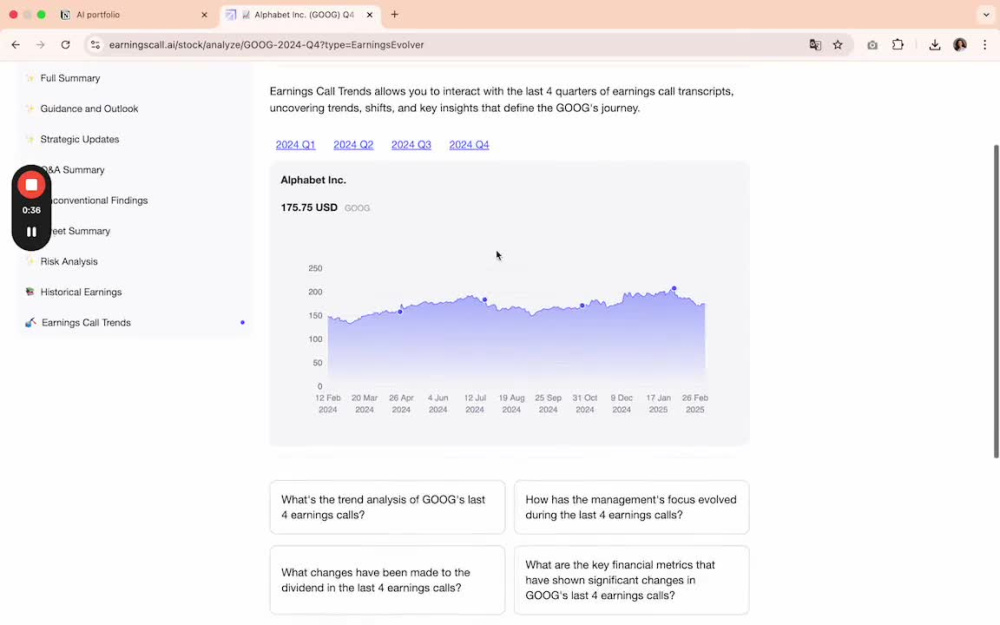Click the Alphabet Inc. chart title

point(313,180)
